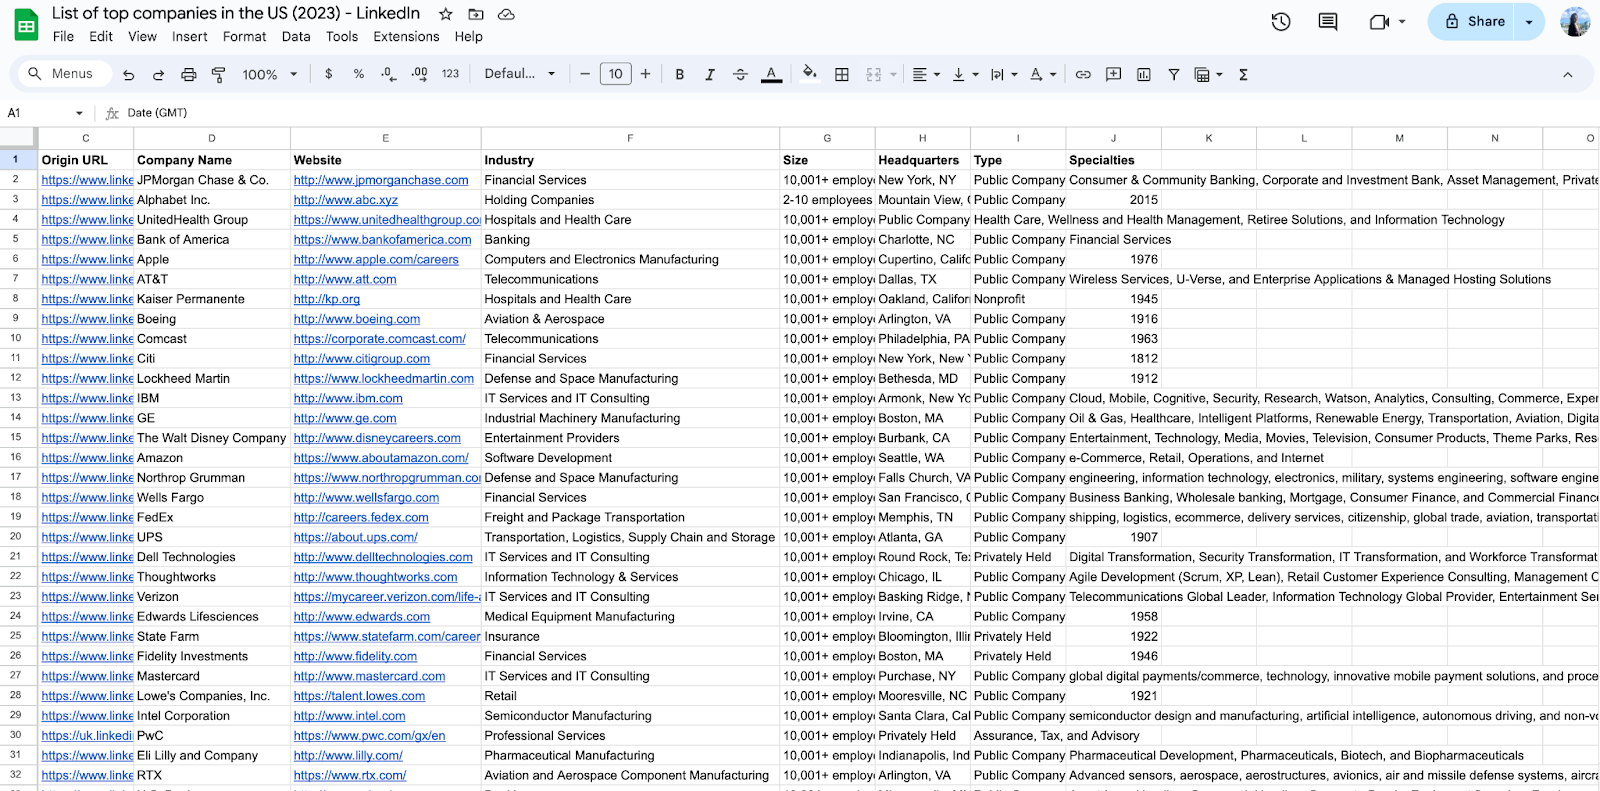Toggle bold formatting

[679, 74]
